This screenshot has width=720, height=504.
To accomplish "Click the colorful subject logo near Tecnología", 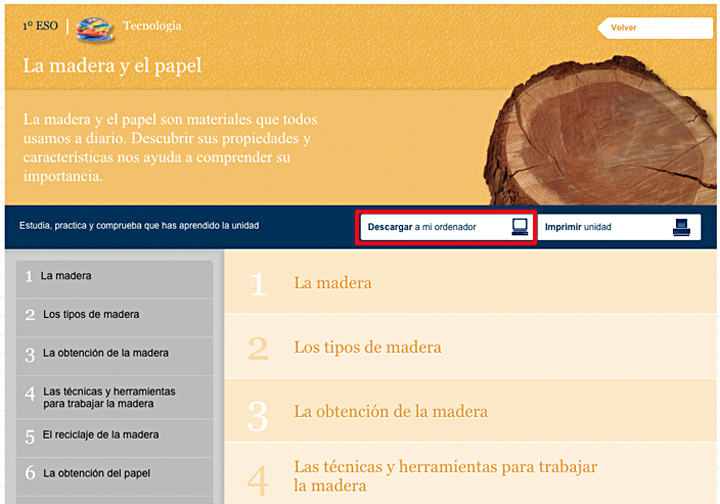I will (95, 27).
